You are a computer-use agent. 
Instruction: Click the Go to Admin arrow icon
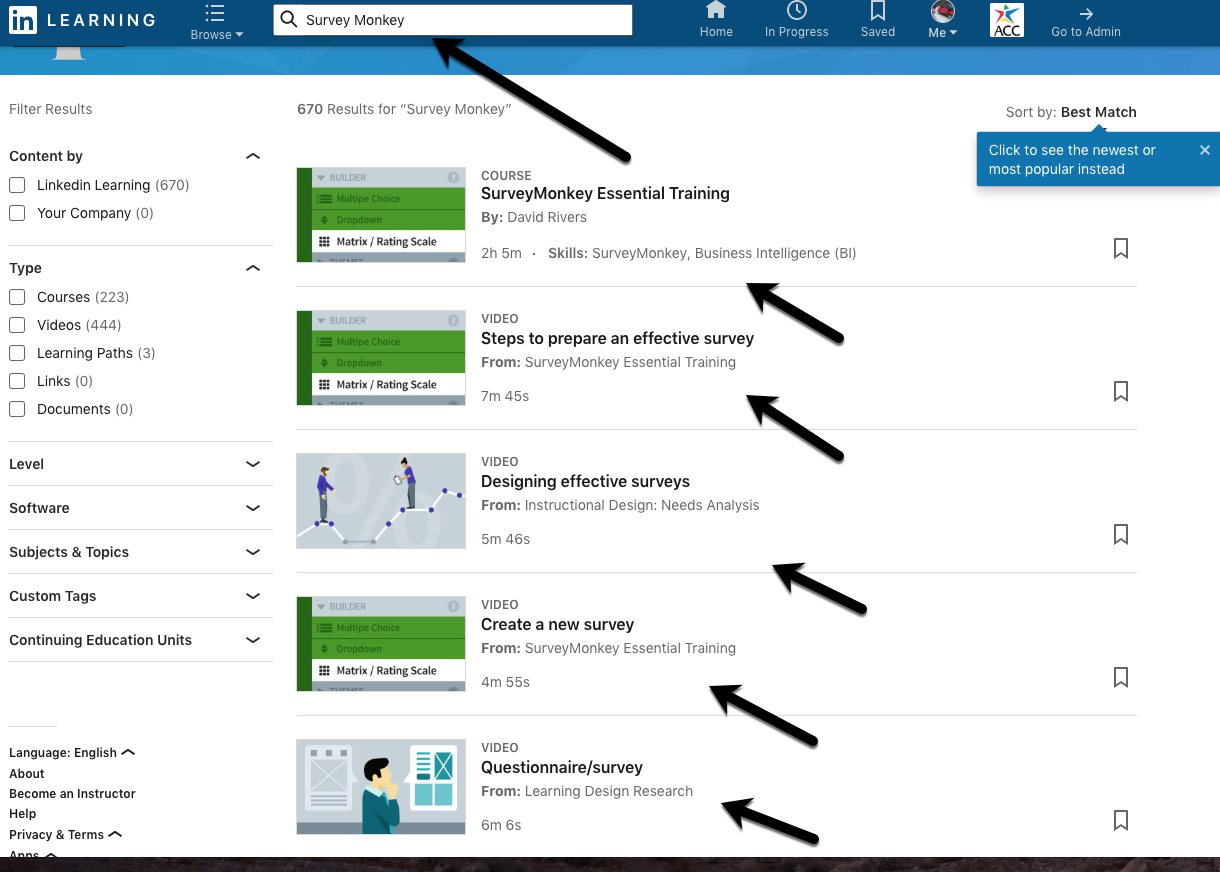click(x=1086, y=14)
